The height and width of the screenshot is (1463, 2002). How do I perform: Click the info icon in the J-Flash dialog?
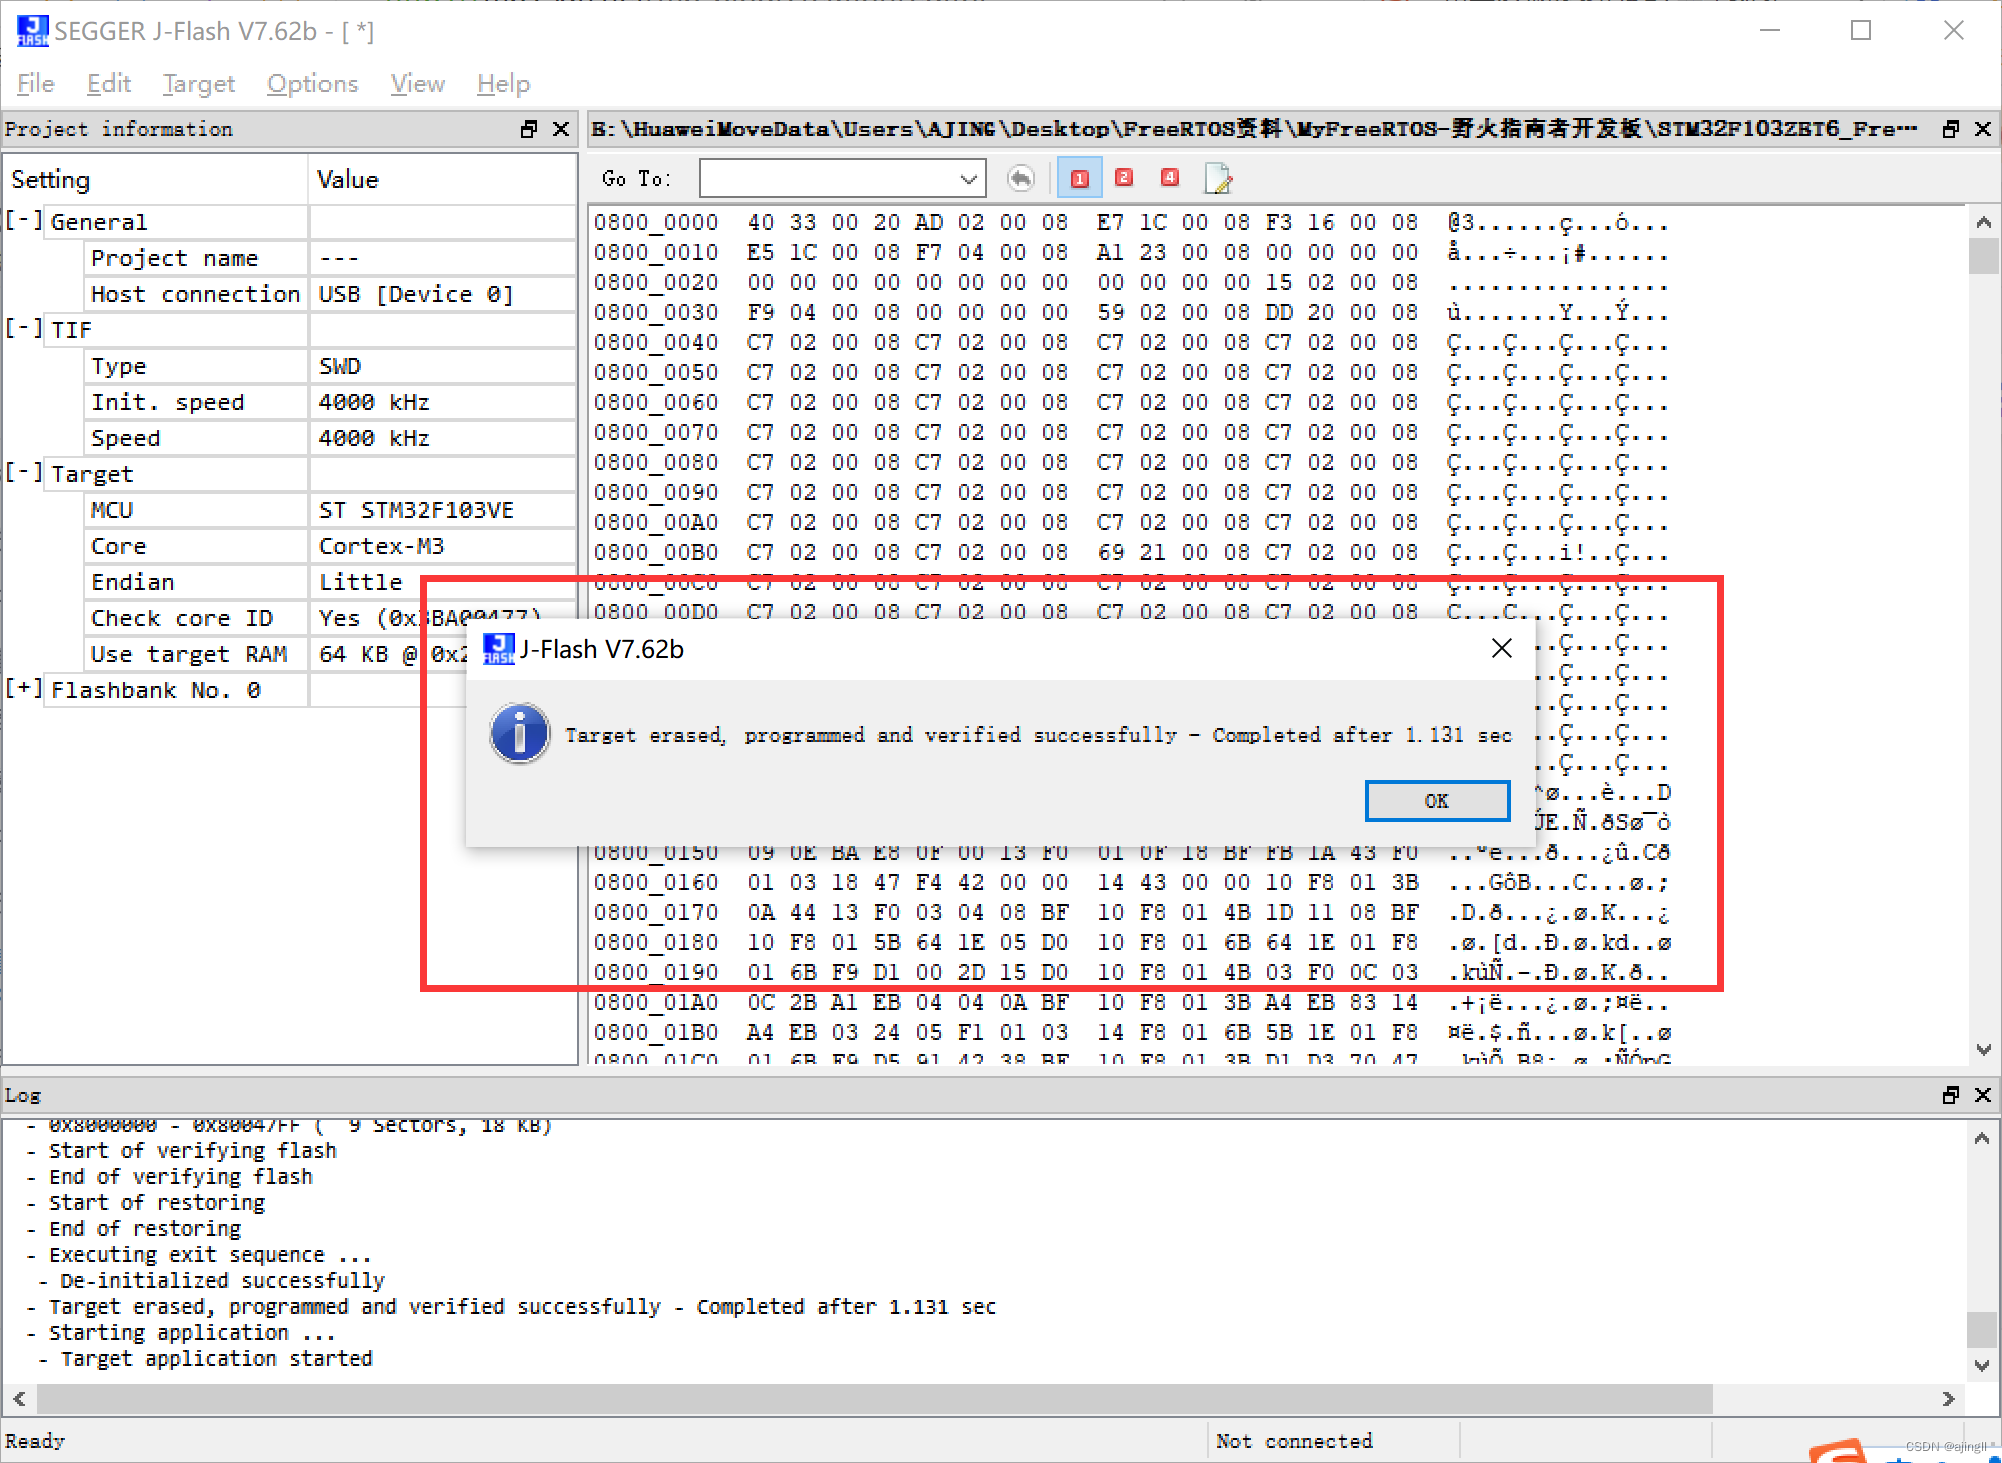[518, 733]
